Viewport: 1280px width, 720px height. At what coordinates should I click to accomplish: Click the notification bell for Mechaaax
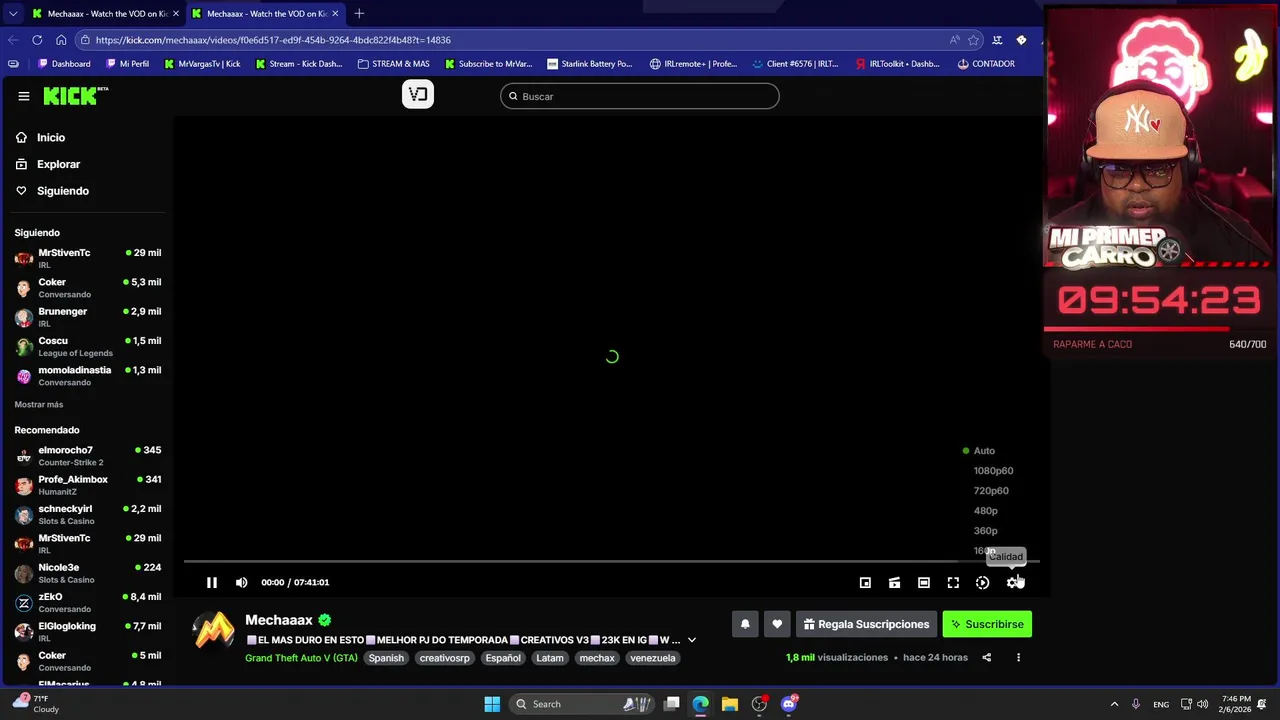[745, 624]
